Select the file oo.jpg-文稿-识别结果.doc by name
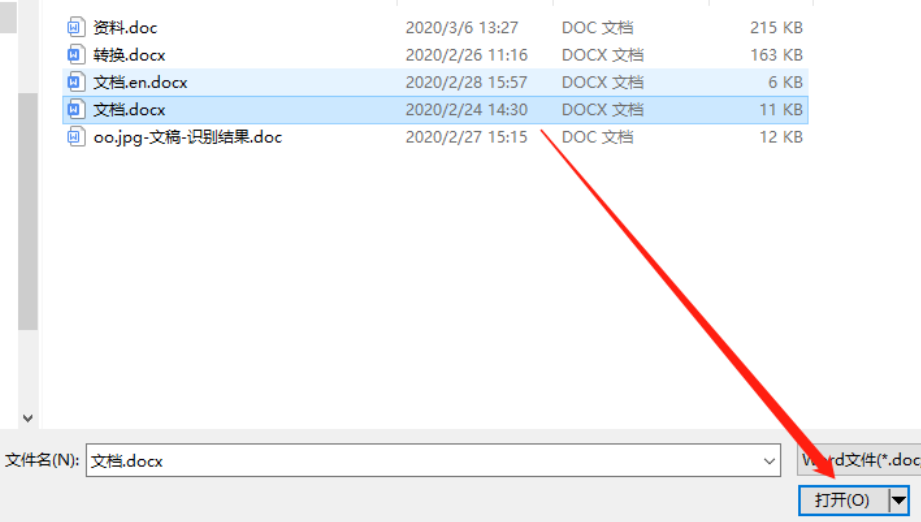The height and width of the screenshot is (522, 921). 188,137
